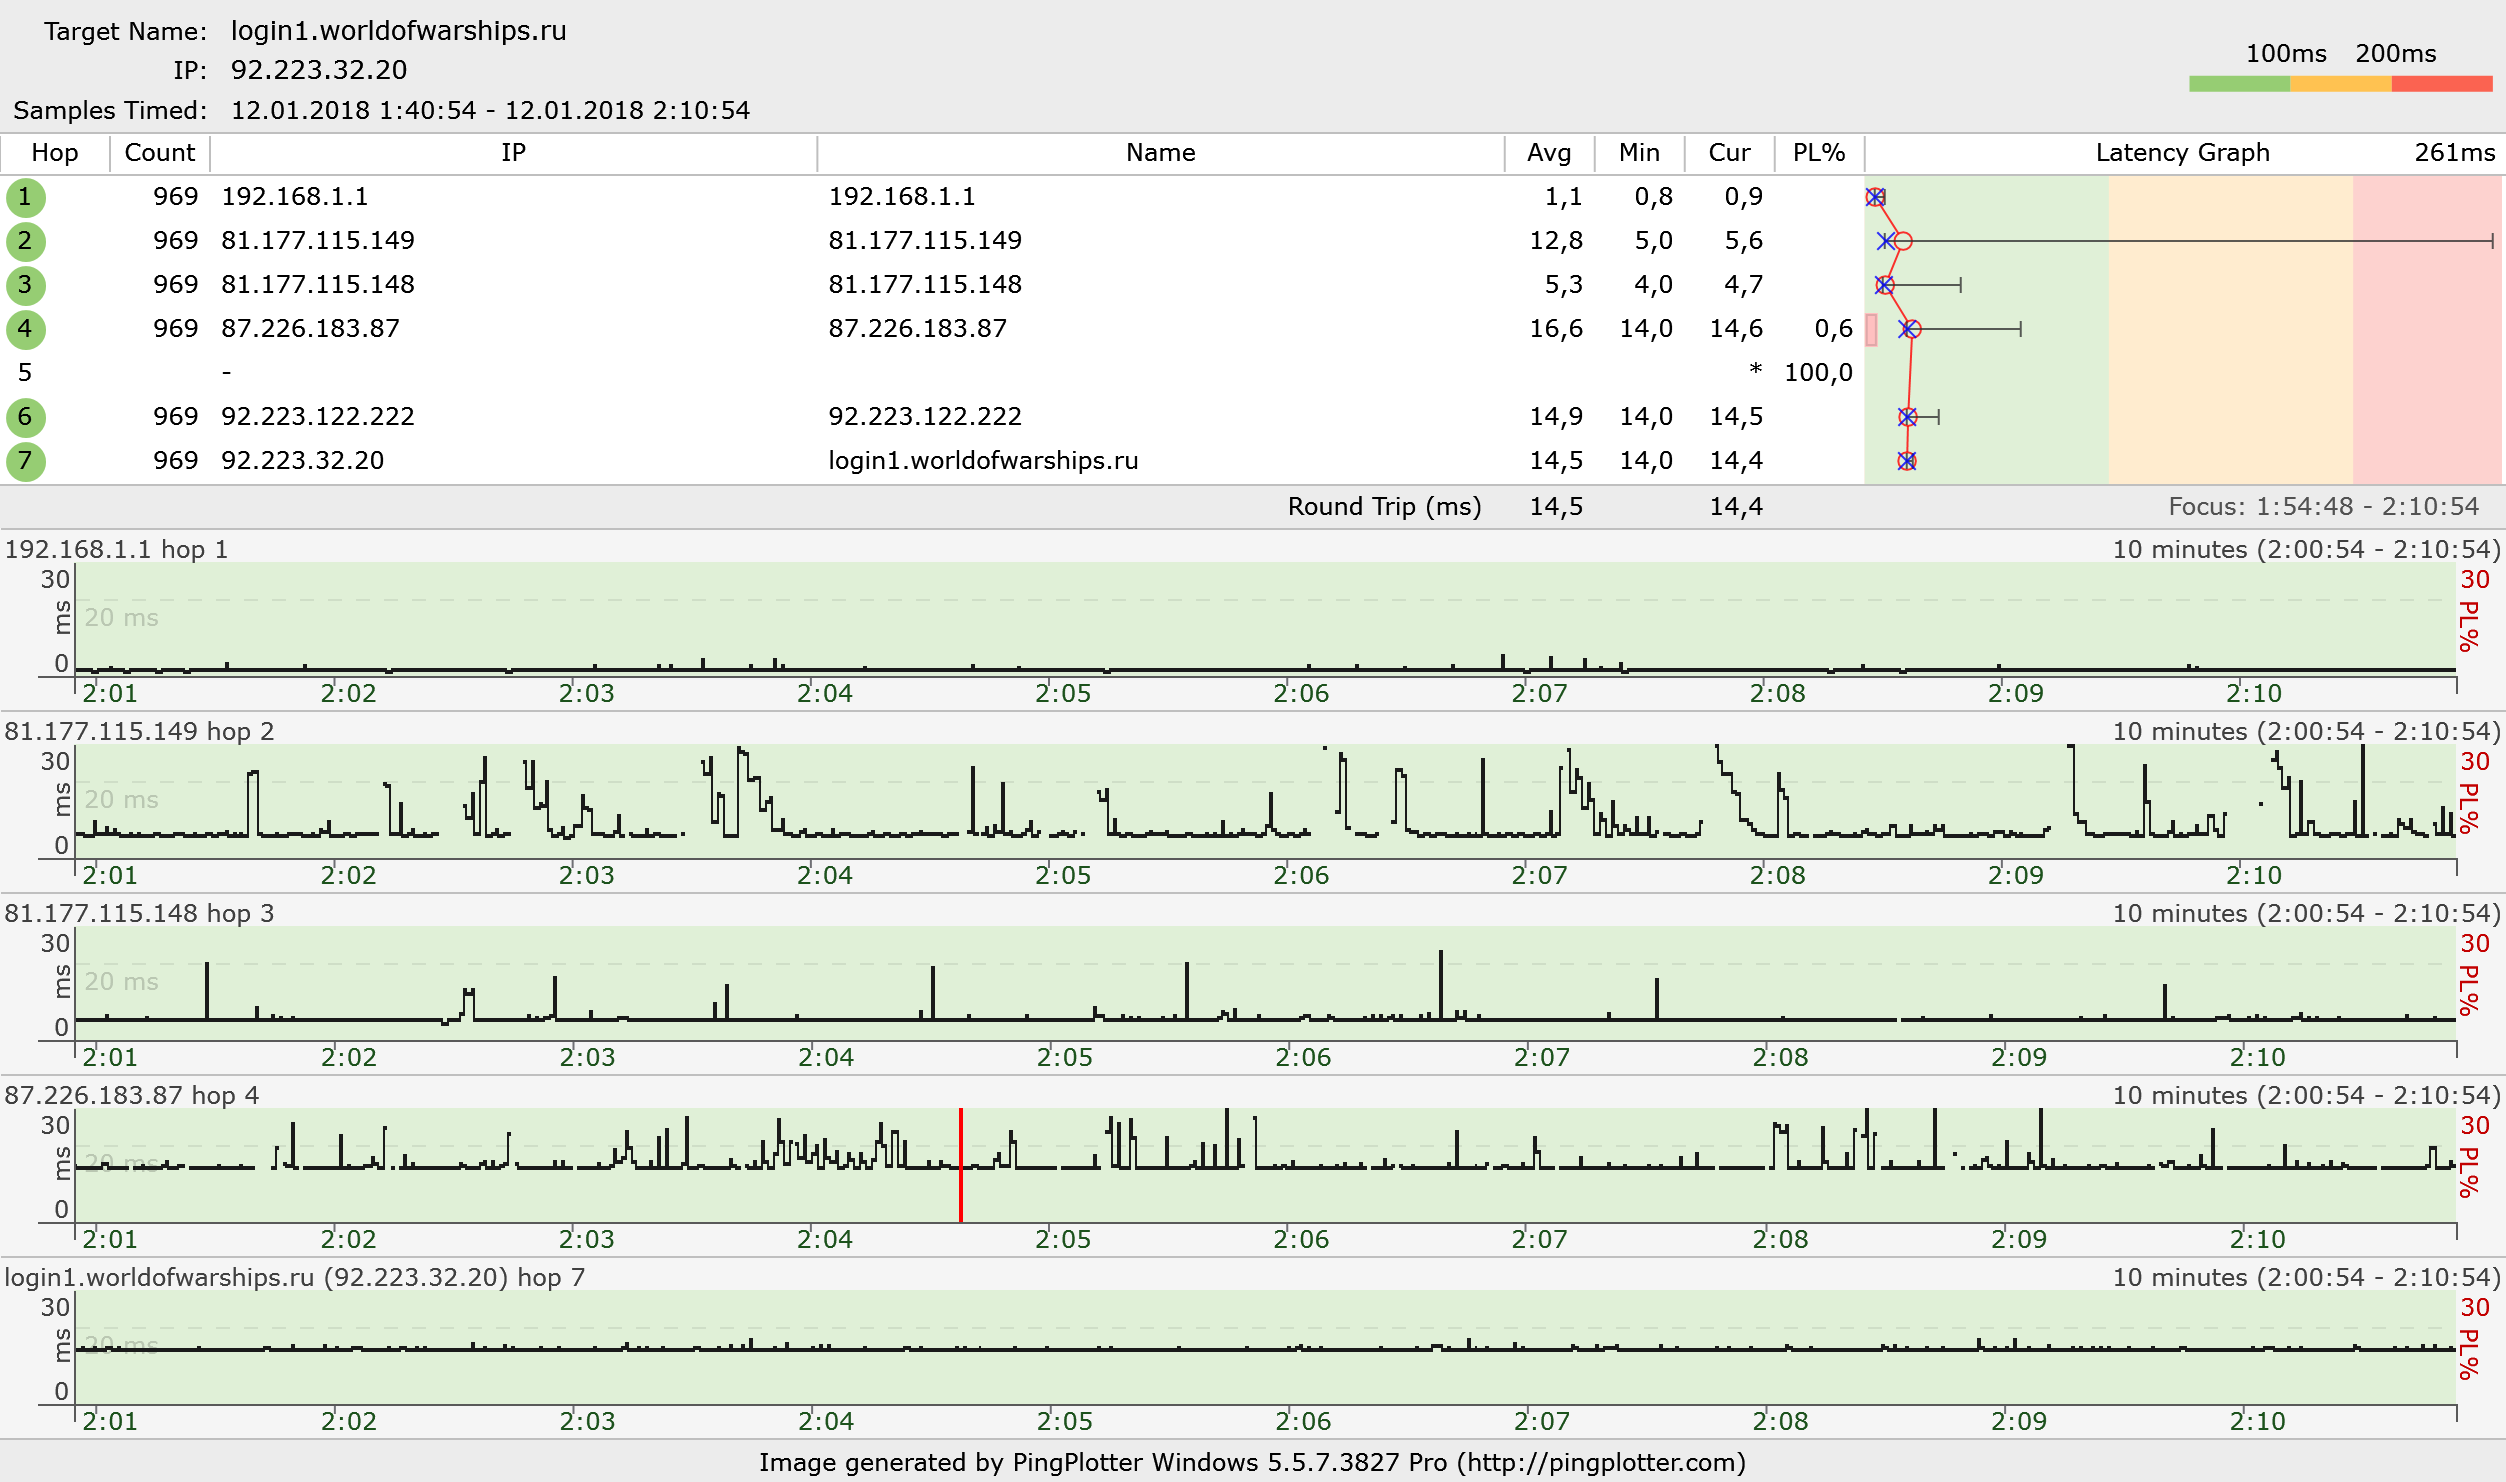Click the Focus time range text

[x=2323, y=507]
